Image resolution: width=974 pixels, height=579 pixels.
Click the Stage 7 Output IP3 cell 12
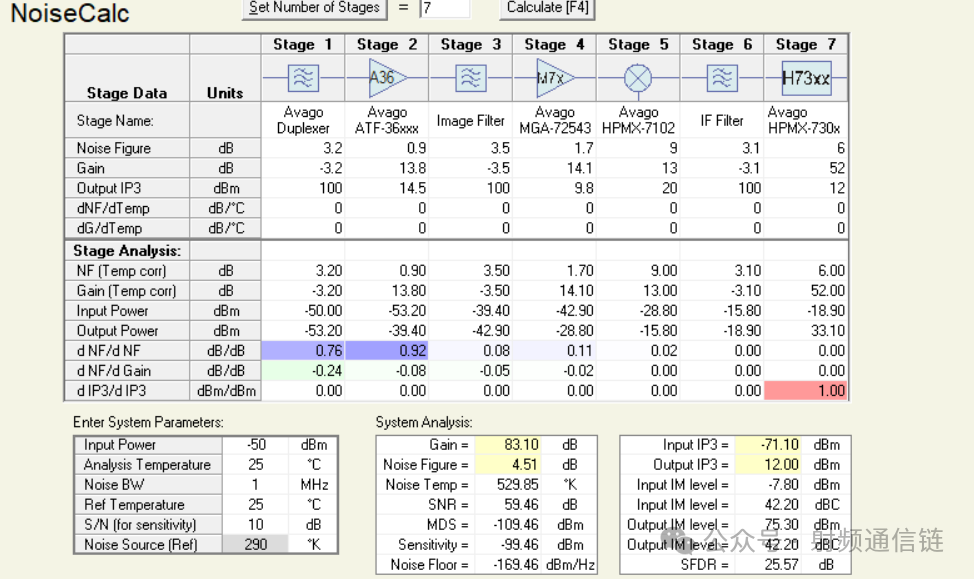point(806,188)
